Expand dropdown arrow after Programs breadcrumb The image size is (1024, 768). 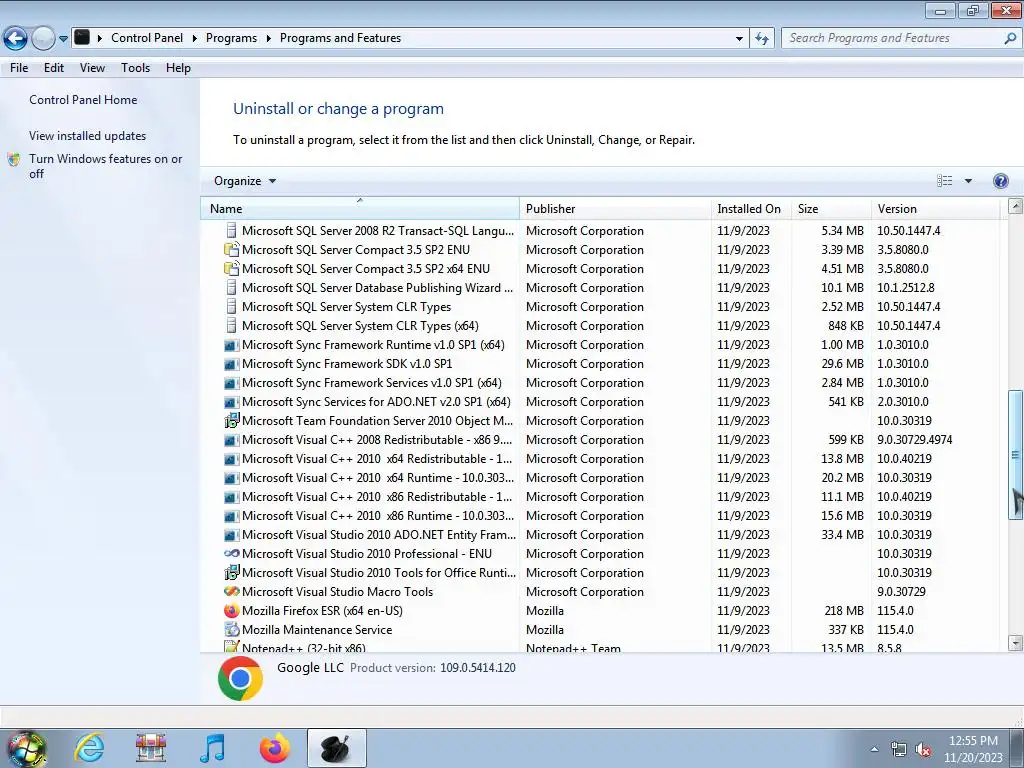click(x=268, y=39)
